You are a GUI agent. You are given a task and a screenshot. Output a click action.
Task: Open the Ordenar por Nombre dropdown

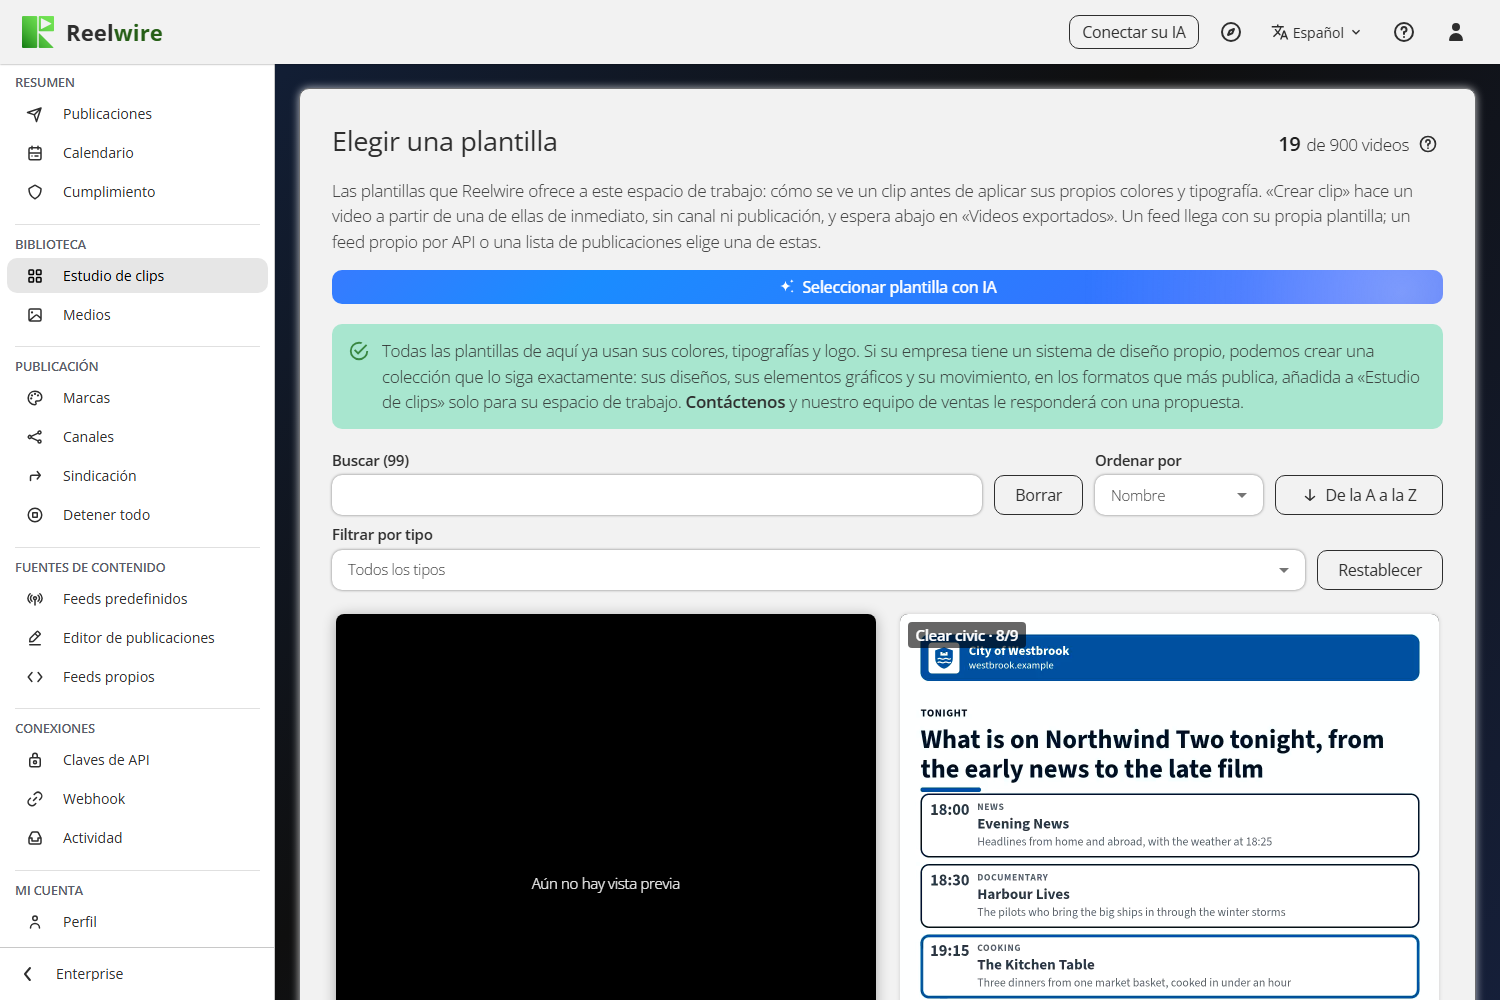[x=1179, y=495]
